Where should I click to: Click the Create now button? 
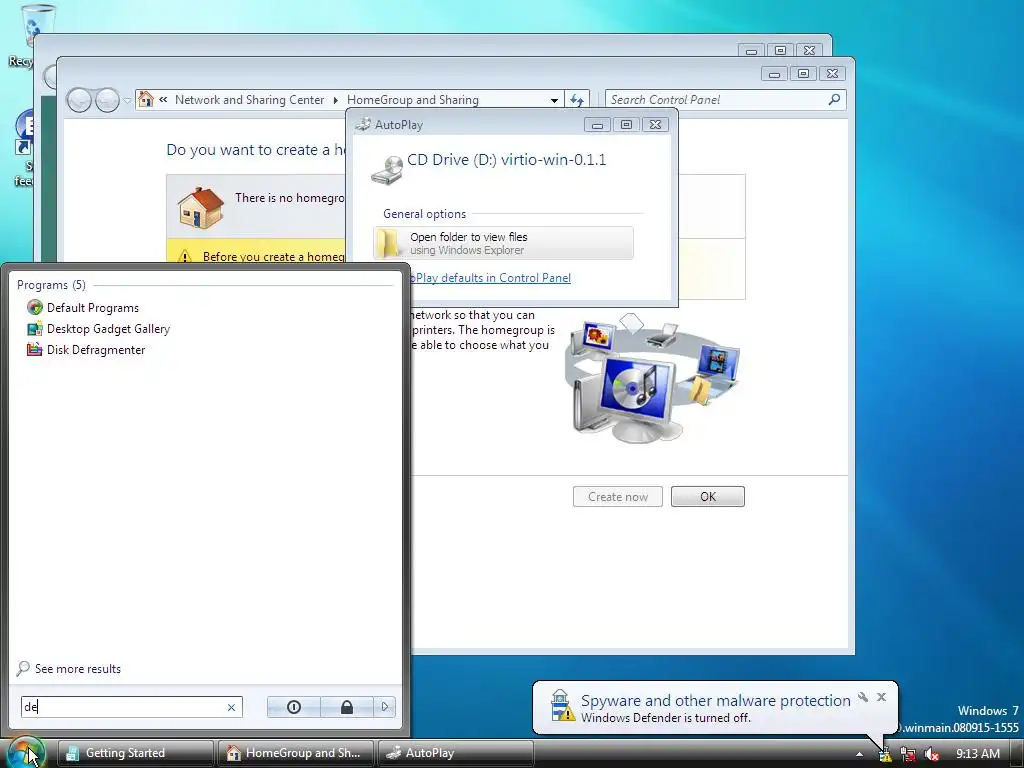[x=618, y=496]
